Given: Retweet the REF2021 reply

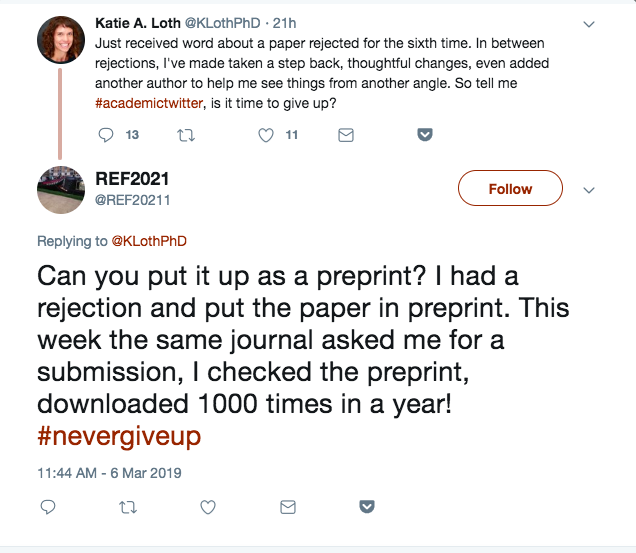Looking at the screenshot, I should [127, 508].
